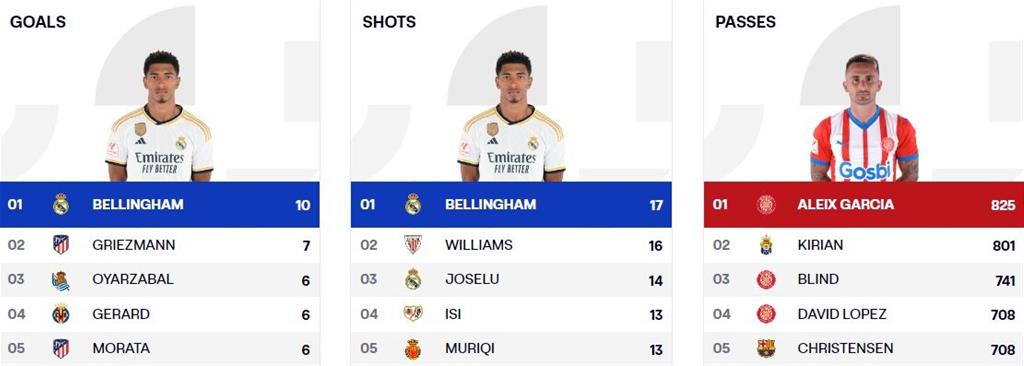Click Aleix Garcia's photo in the Passes card
1024x366 pixels.
[864, 118]
